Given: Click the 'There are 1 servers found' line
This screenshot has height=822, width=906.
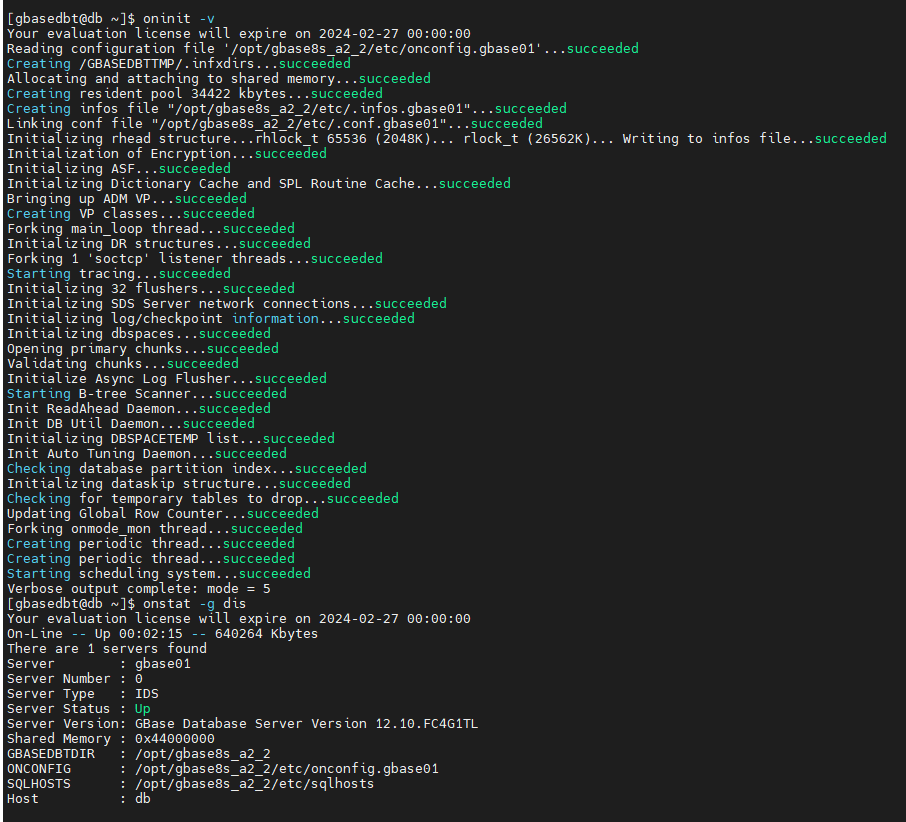Looking at the screenshot, I should click(x=106, y=648).
